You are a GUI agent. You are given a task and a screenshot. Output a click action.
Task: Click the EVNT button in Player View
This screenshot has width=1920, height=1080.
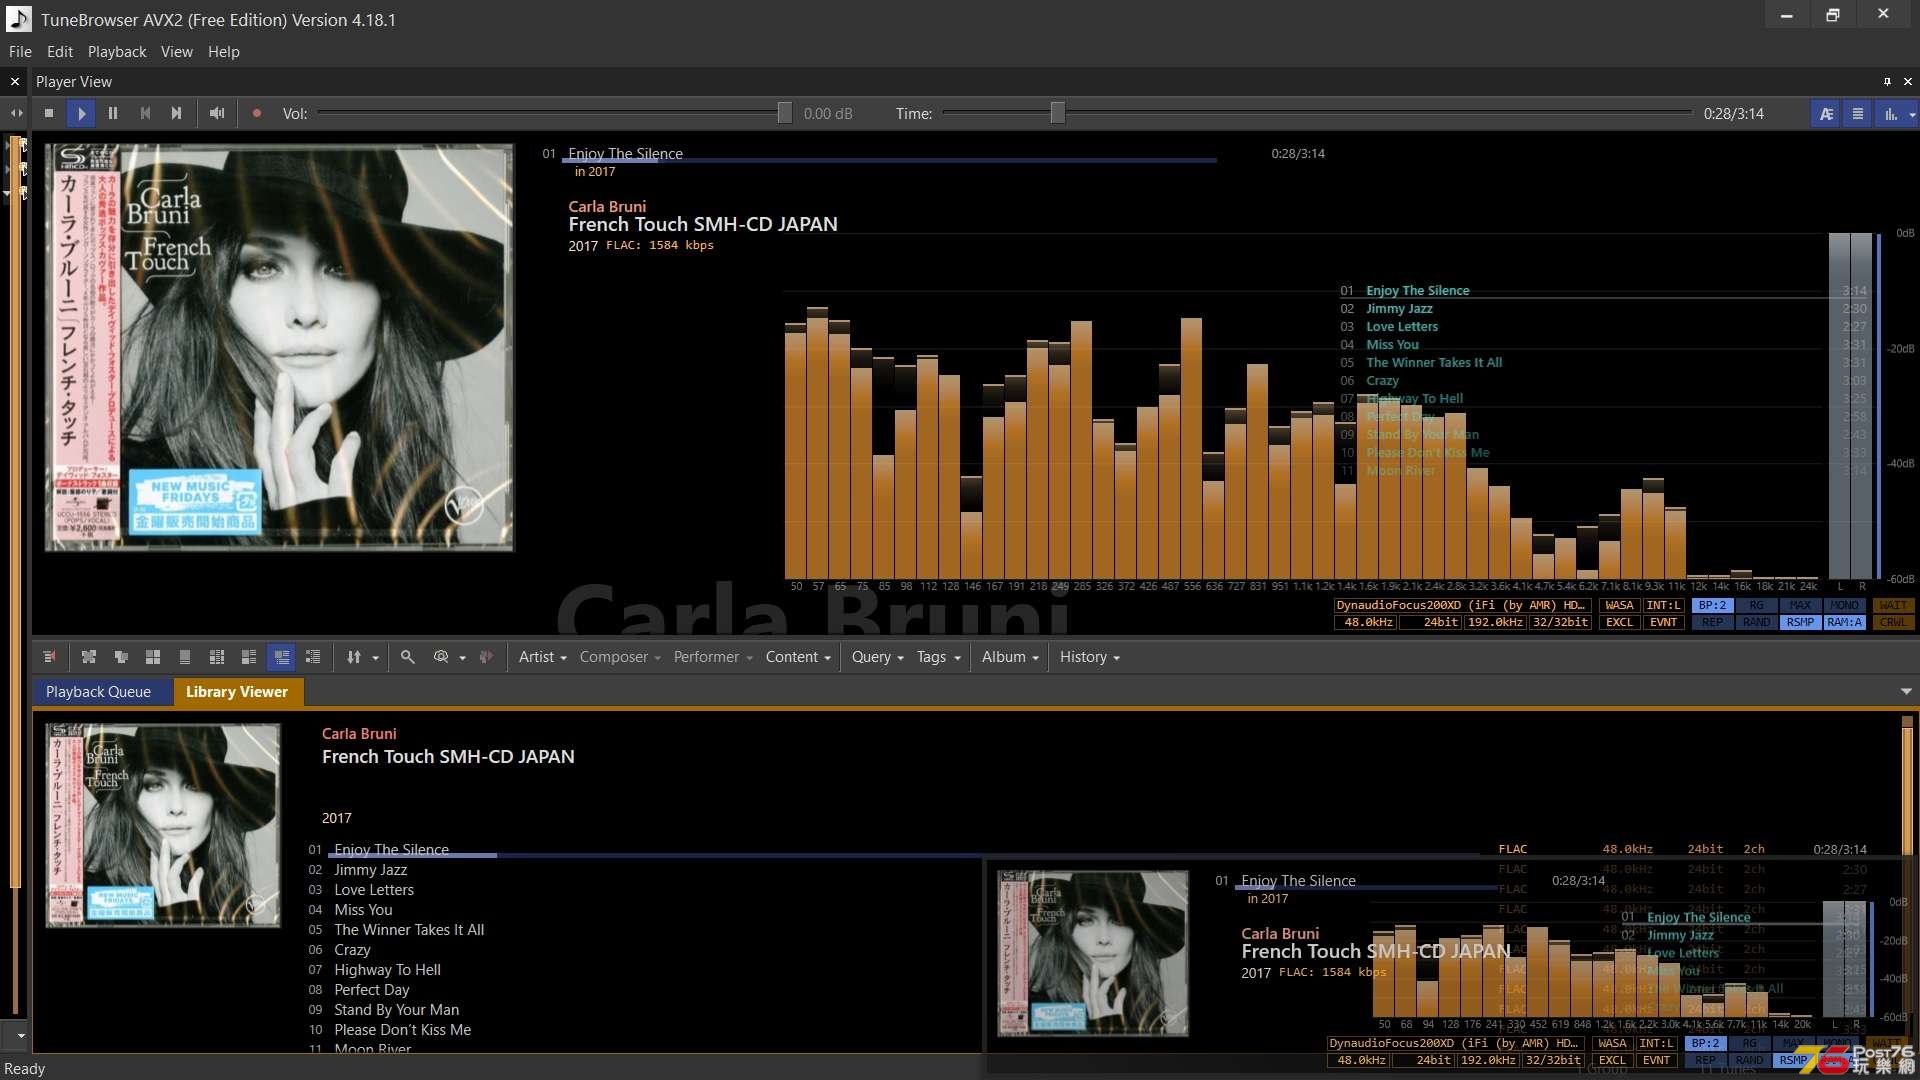pos(1663,622)
